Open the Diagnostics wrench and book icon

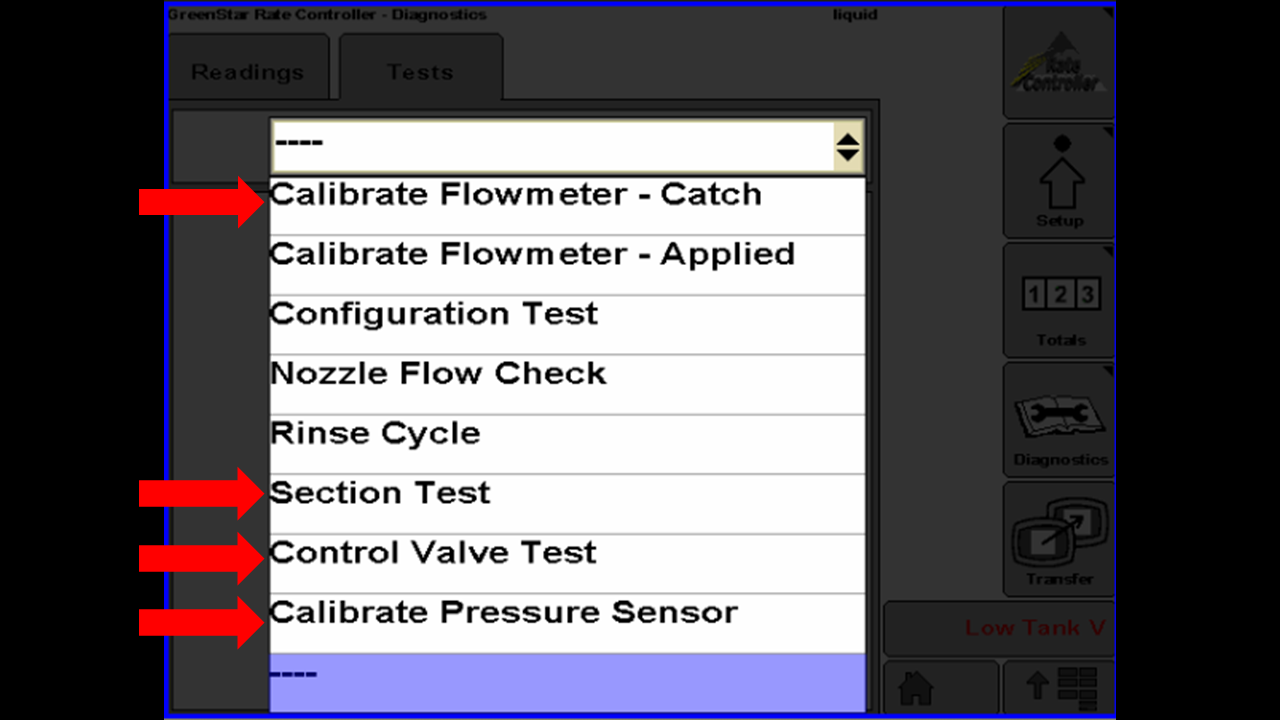pyautogui.click(x=1059, y=419)
